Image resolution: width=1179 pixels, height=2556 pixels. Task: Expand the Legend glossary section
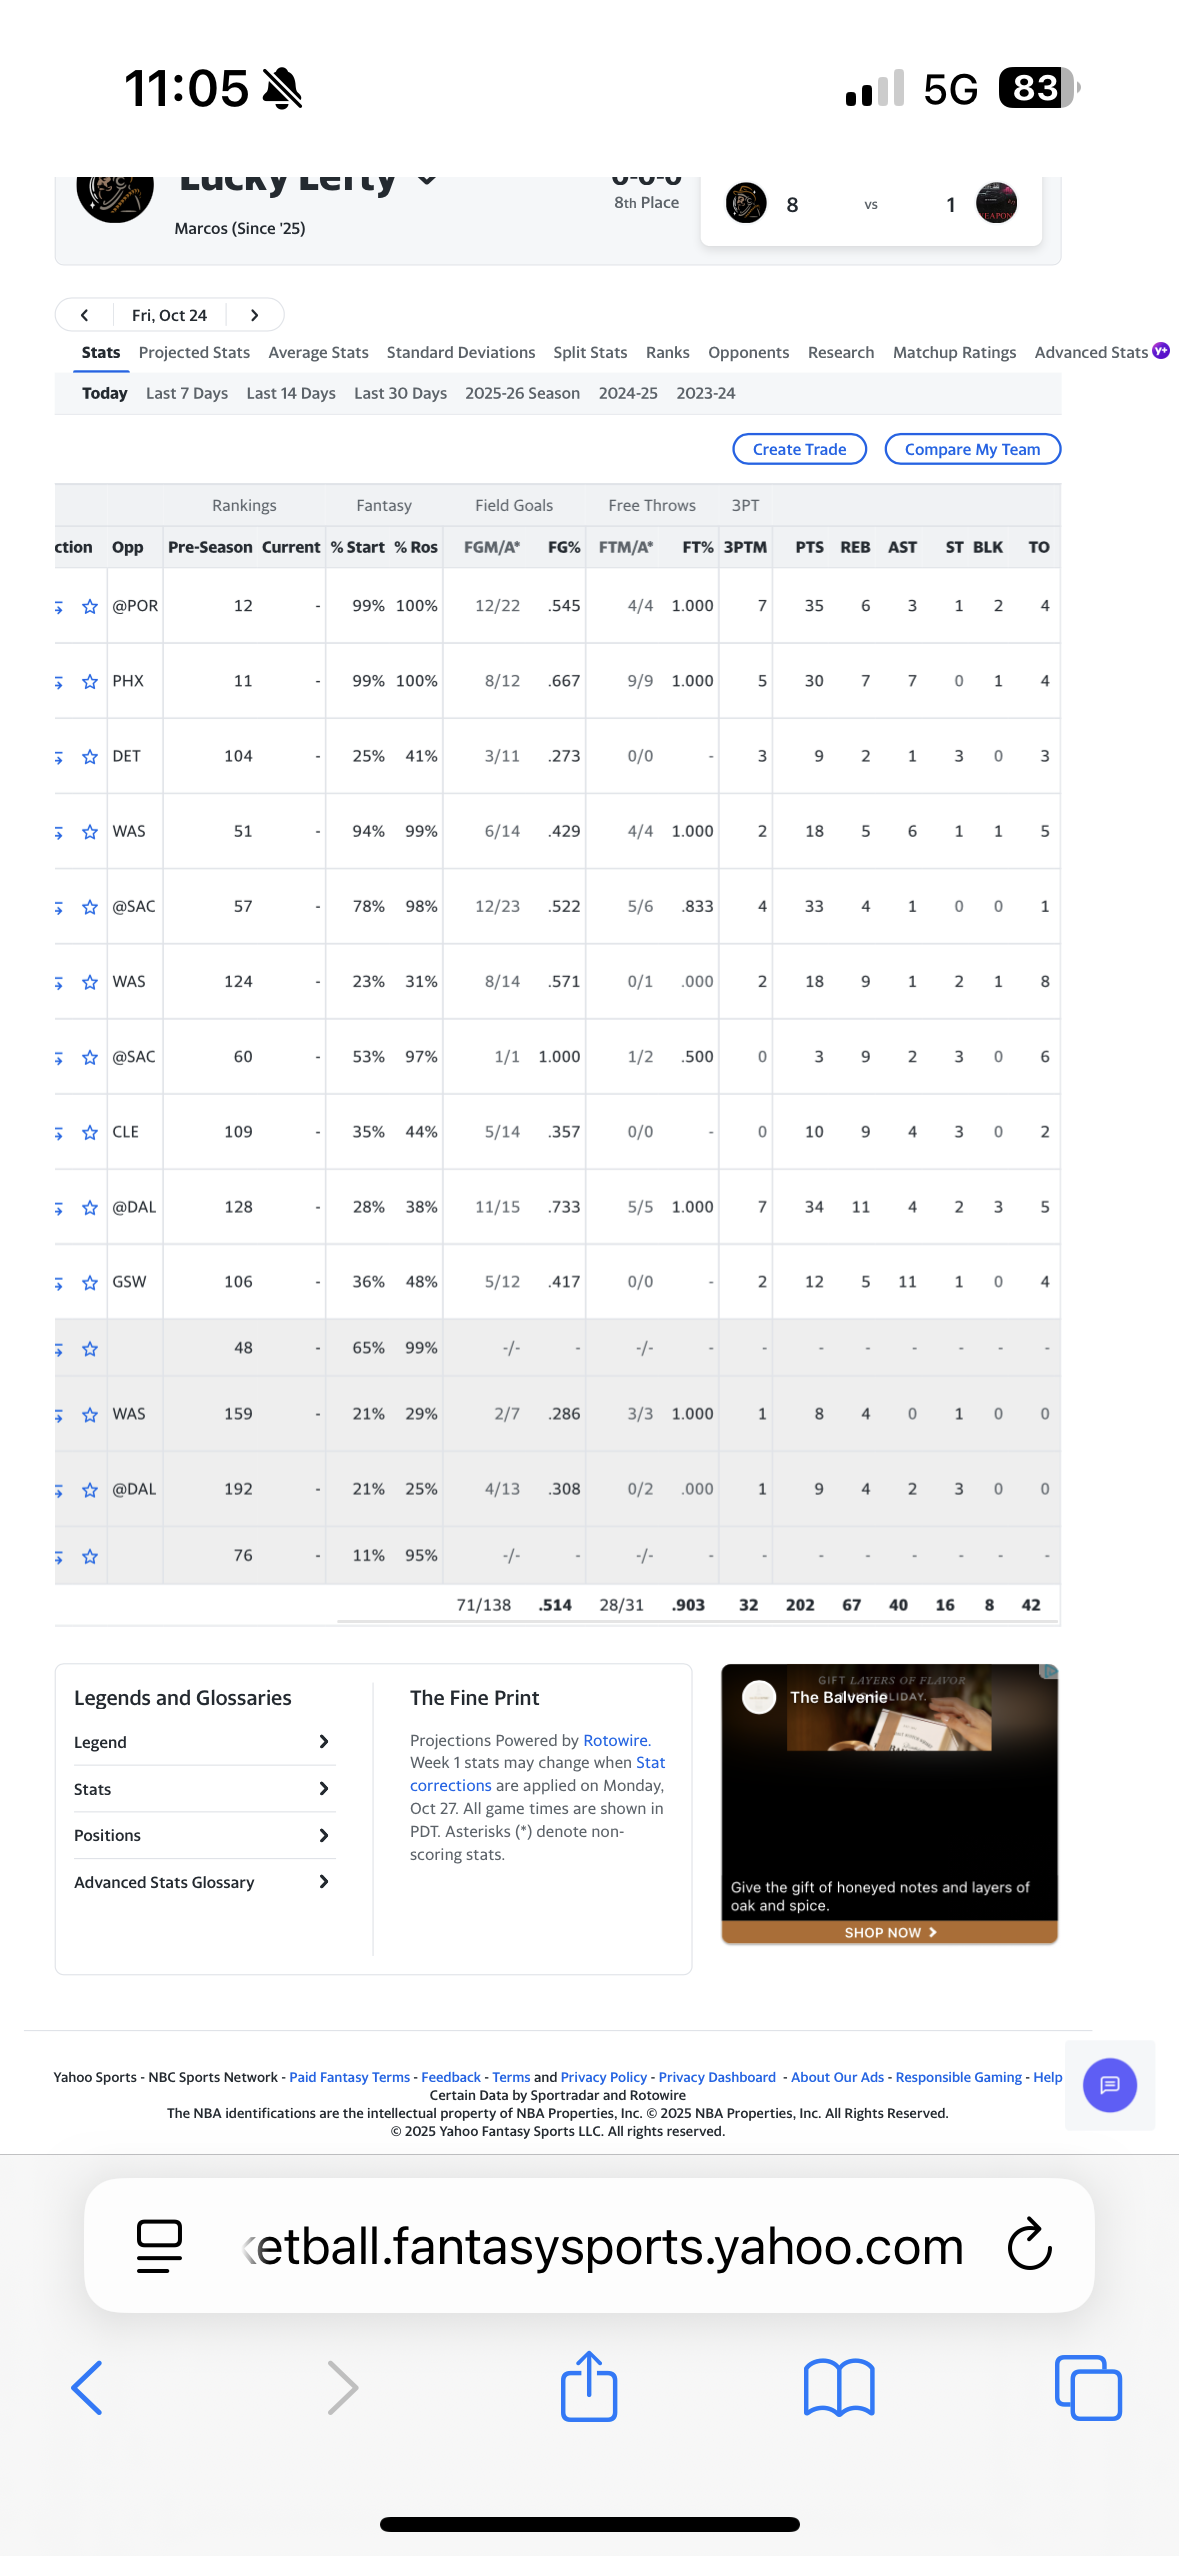[203, 1742]
